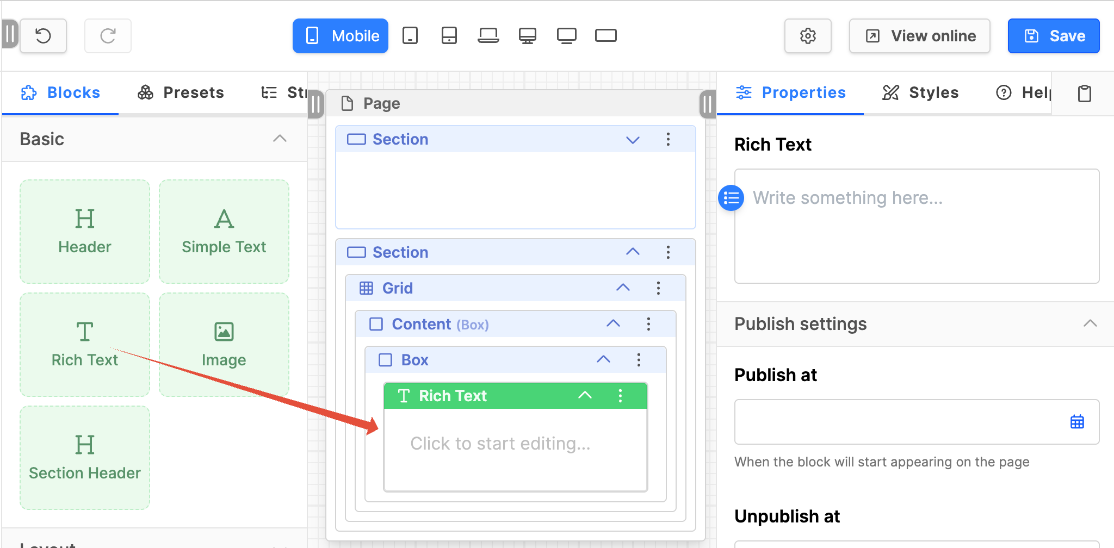Expand the first Section chevron

pos(633,139)
